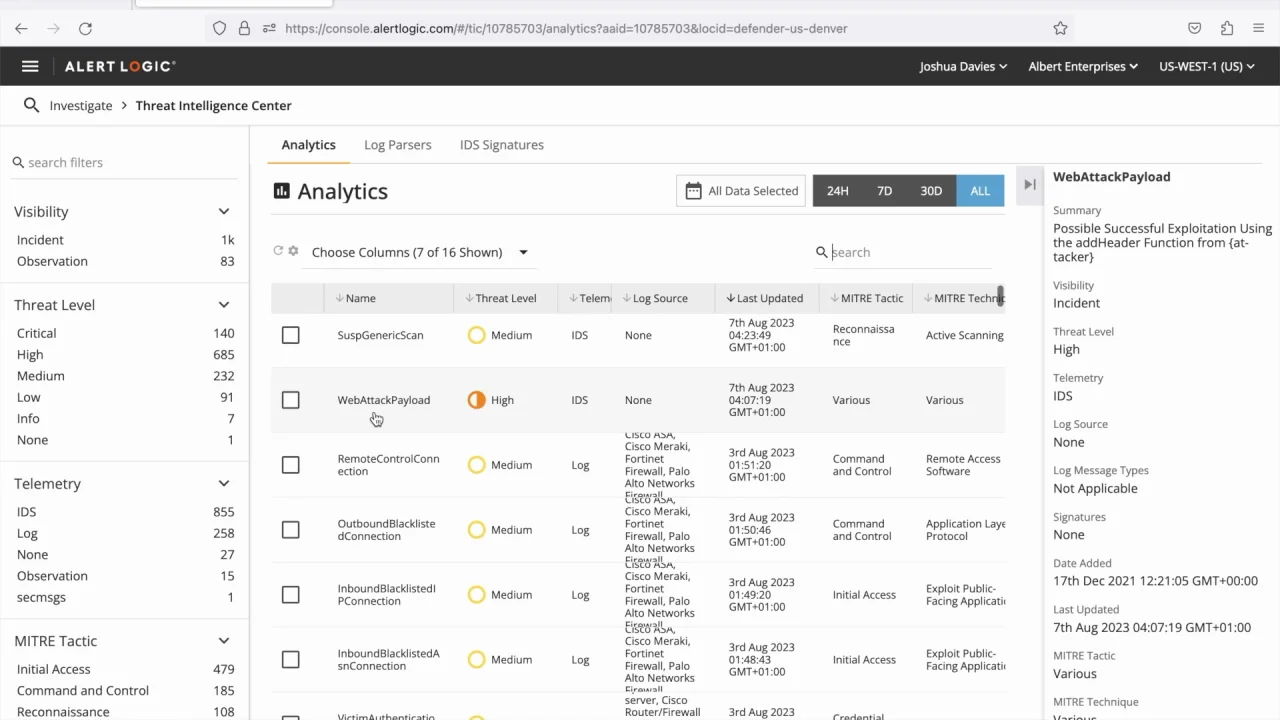Open the Albert Enterprises account dropdown
The image size is (1280, 720).
[x=1083, y=66]
